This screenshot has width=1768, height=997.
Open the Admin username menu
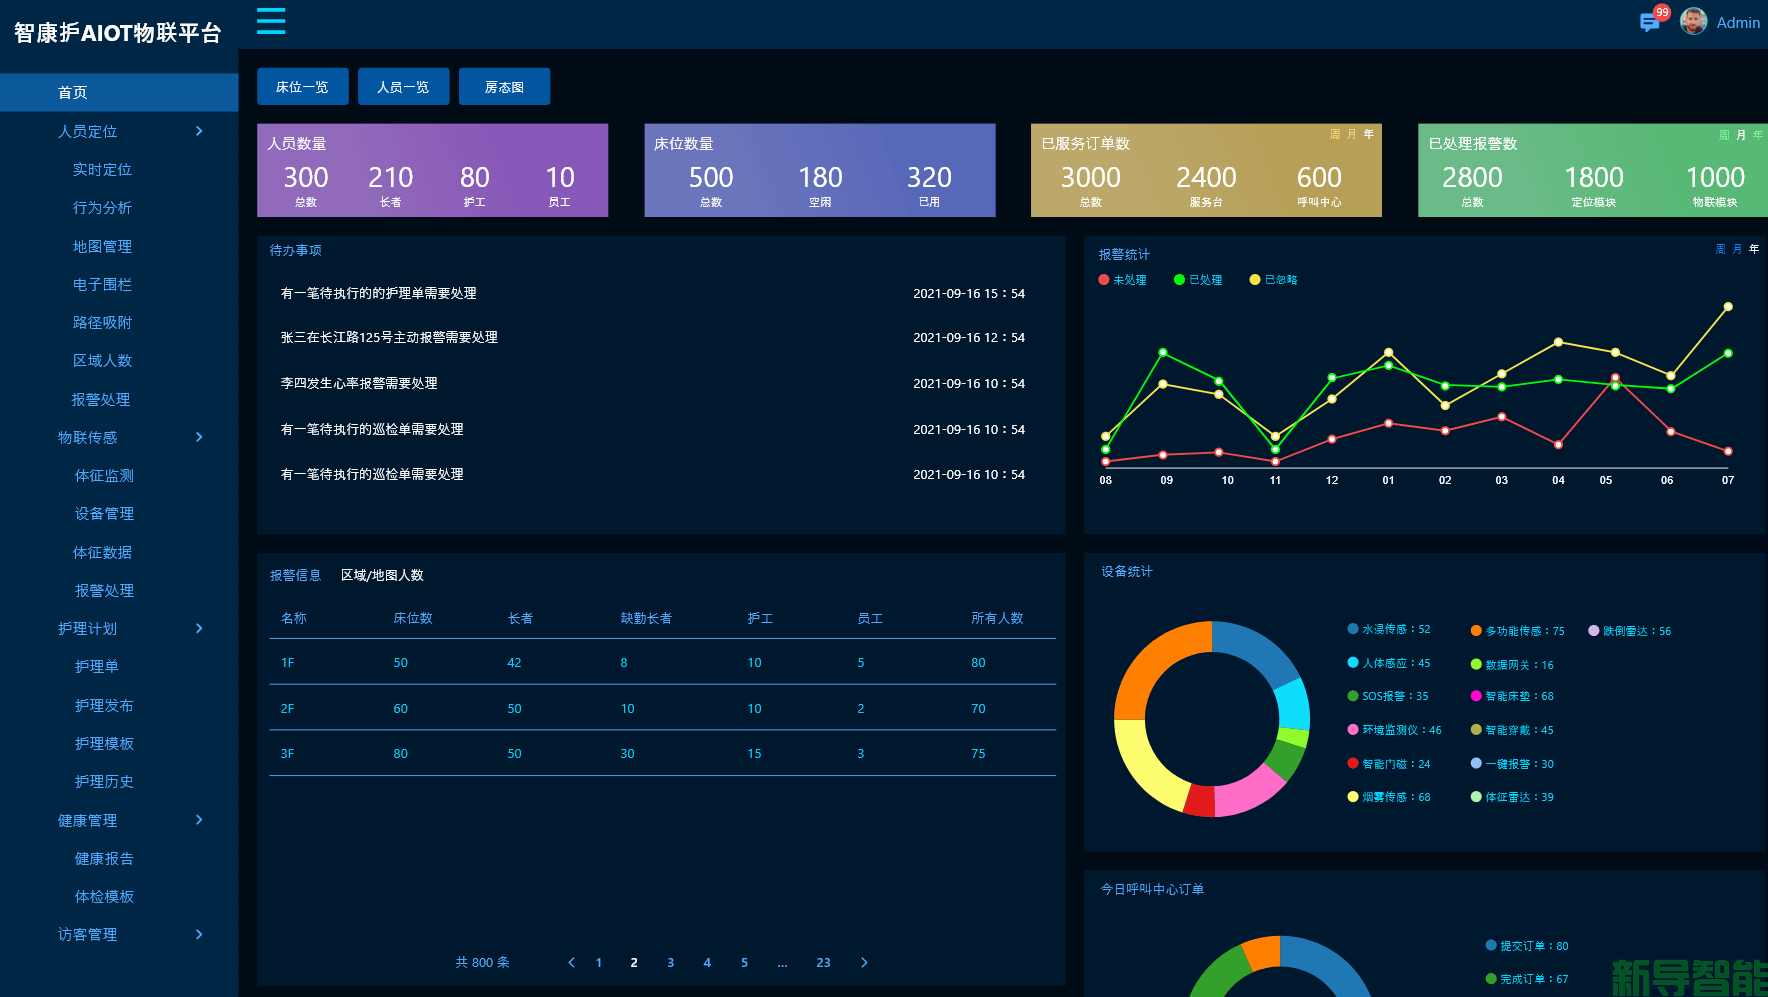click(1738, 23)
